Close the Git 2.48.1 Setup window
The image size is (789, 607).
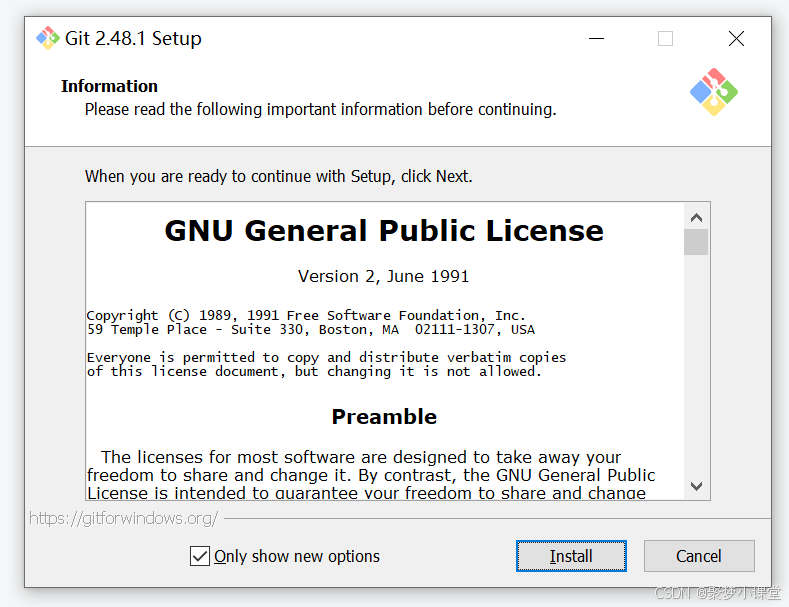(736, 38)
